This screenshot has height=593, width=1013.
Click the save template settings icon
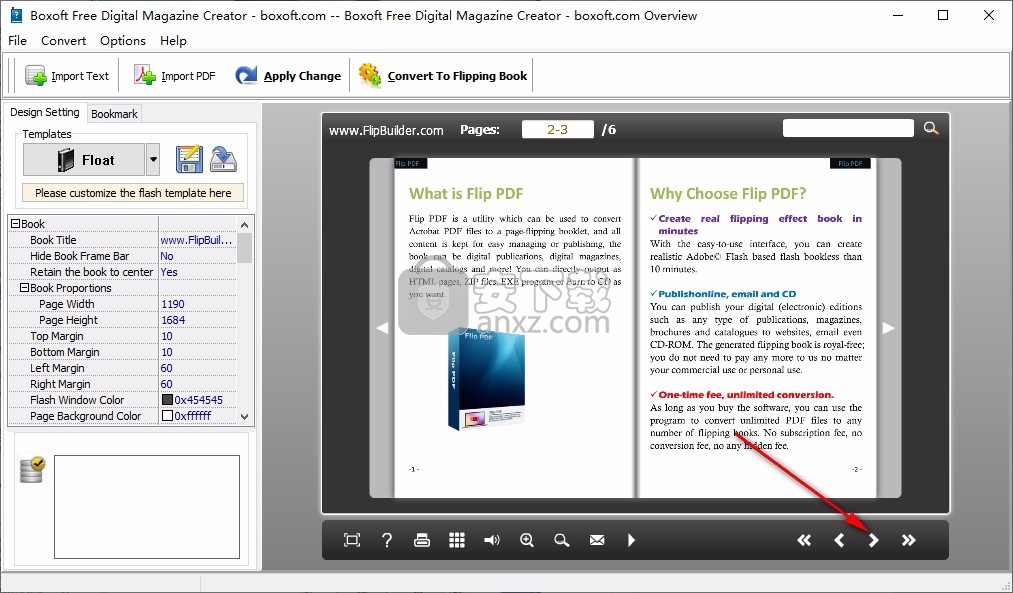click(x=189, y=160)
